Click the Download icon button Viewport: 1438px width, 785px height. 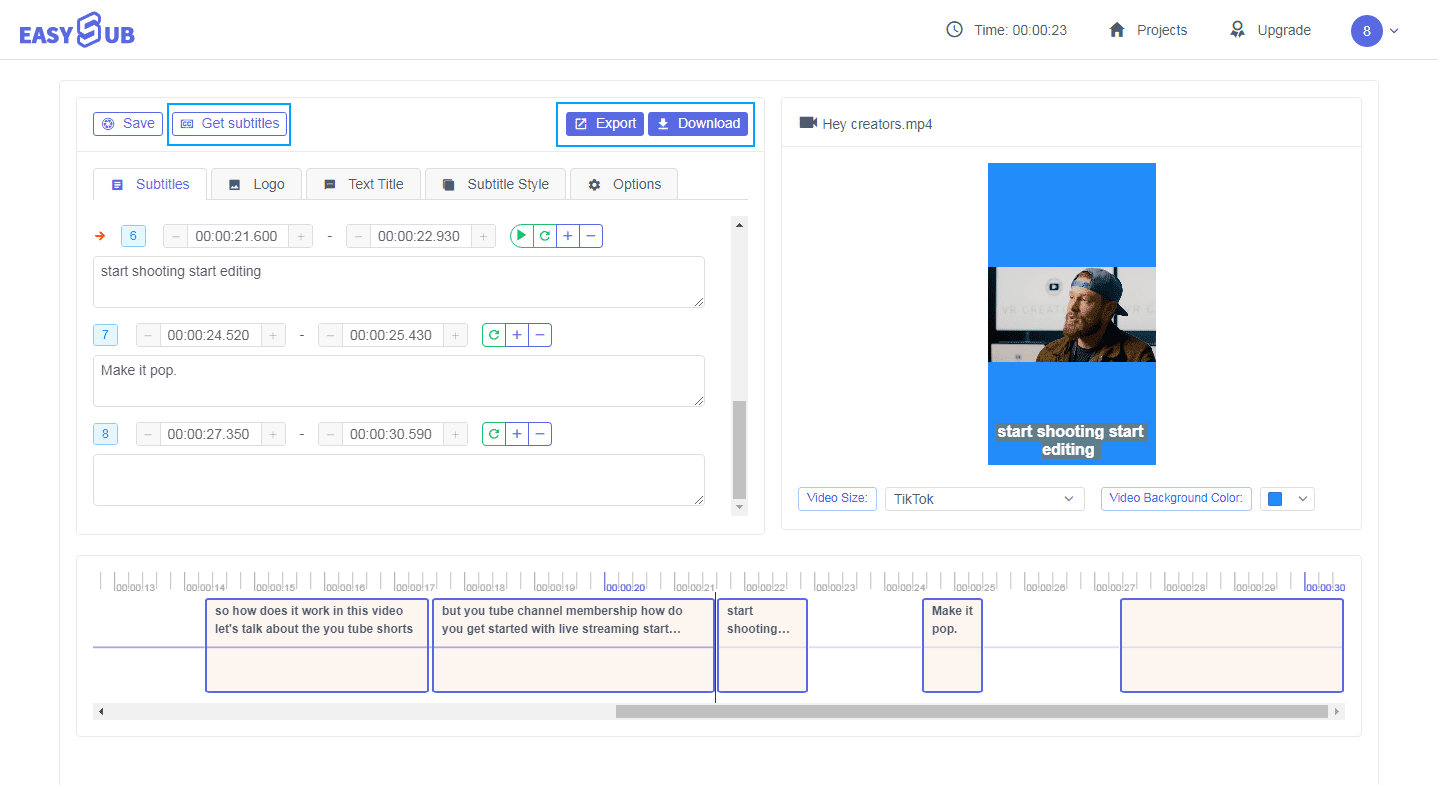[662, 123]
